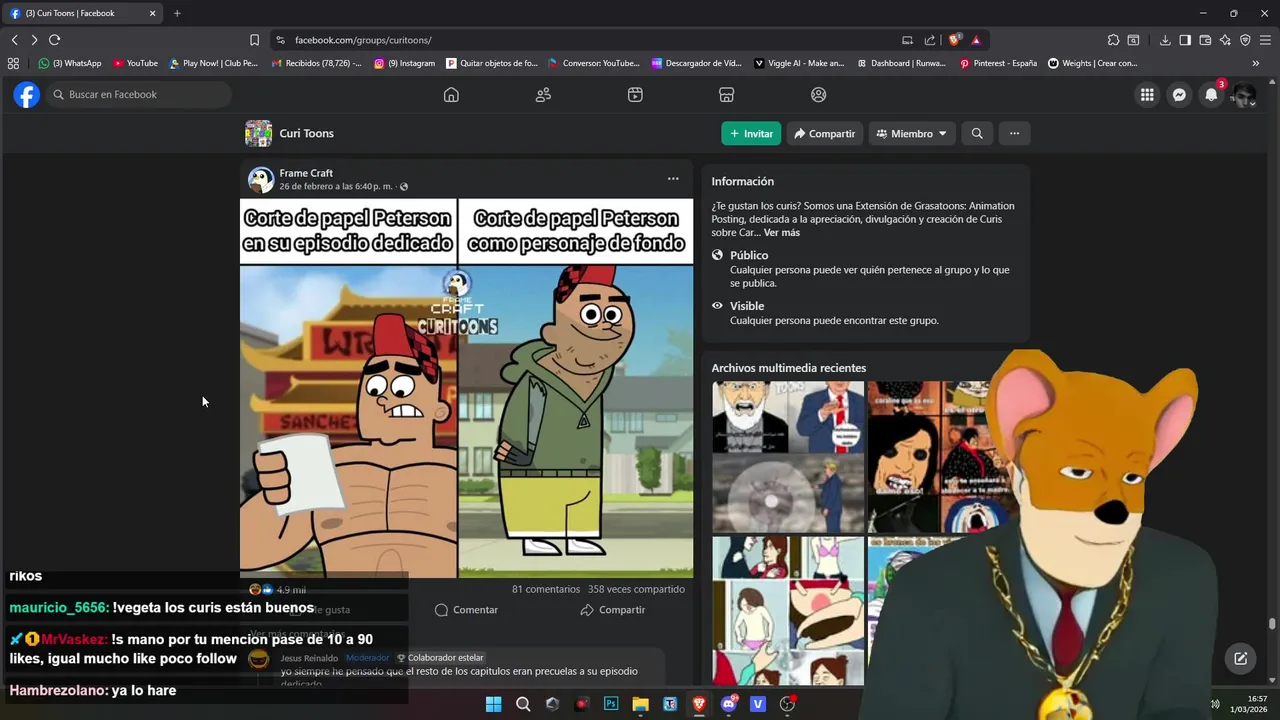Open OBS Studio from taskbar

[x=787, y=704]
